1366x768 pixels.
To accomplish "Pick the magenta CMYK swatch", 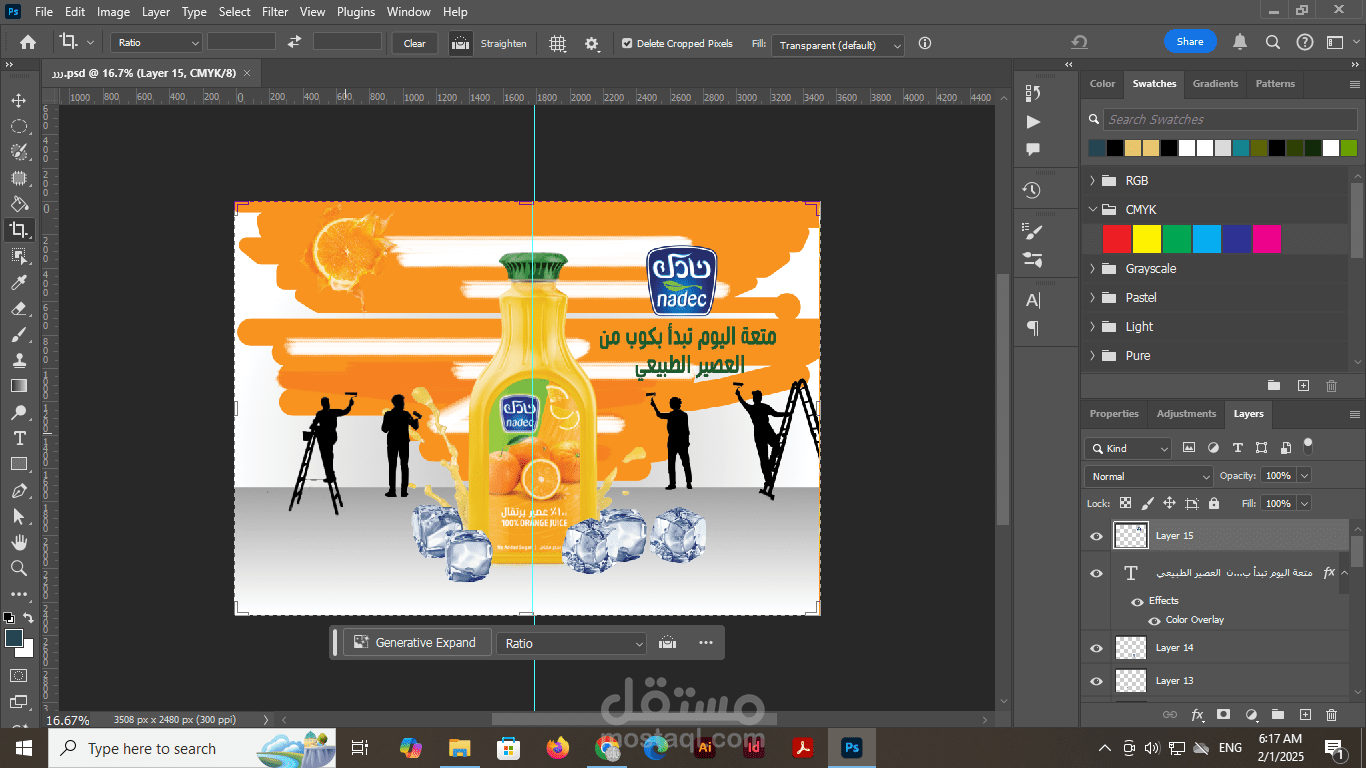I will click(x=1267, y=239).
